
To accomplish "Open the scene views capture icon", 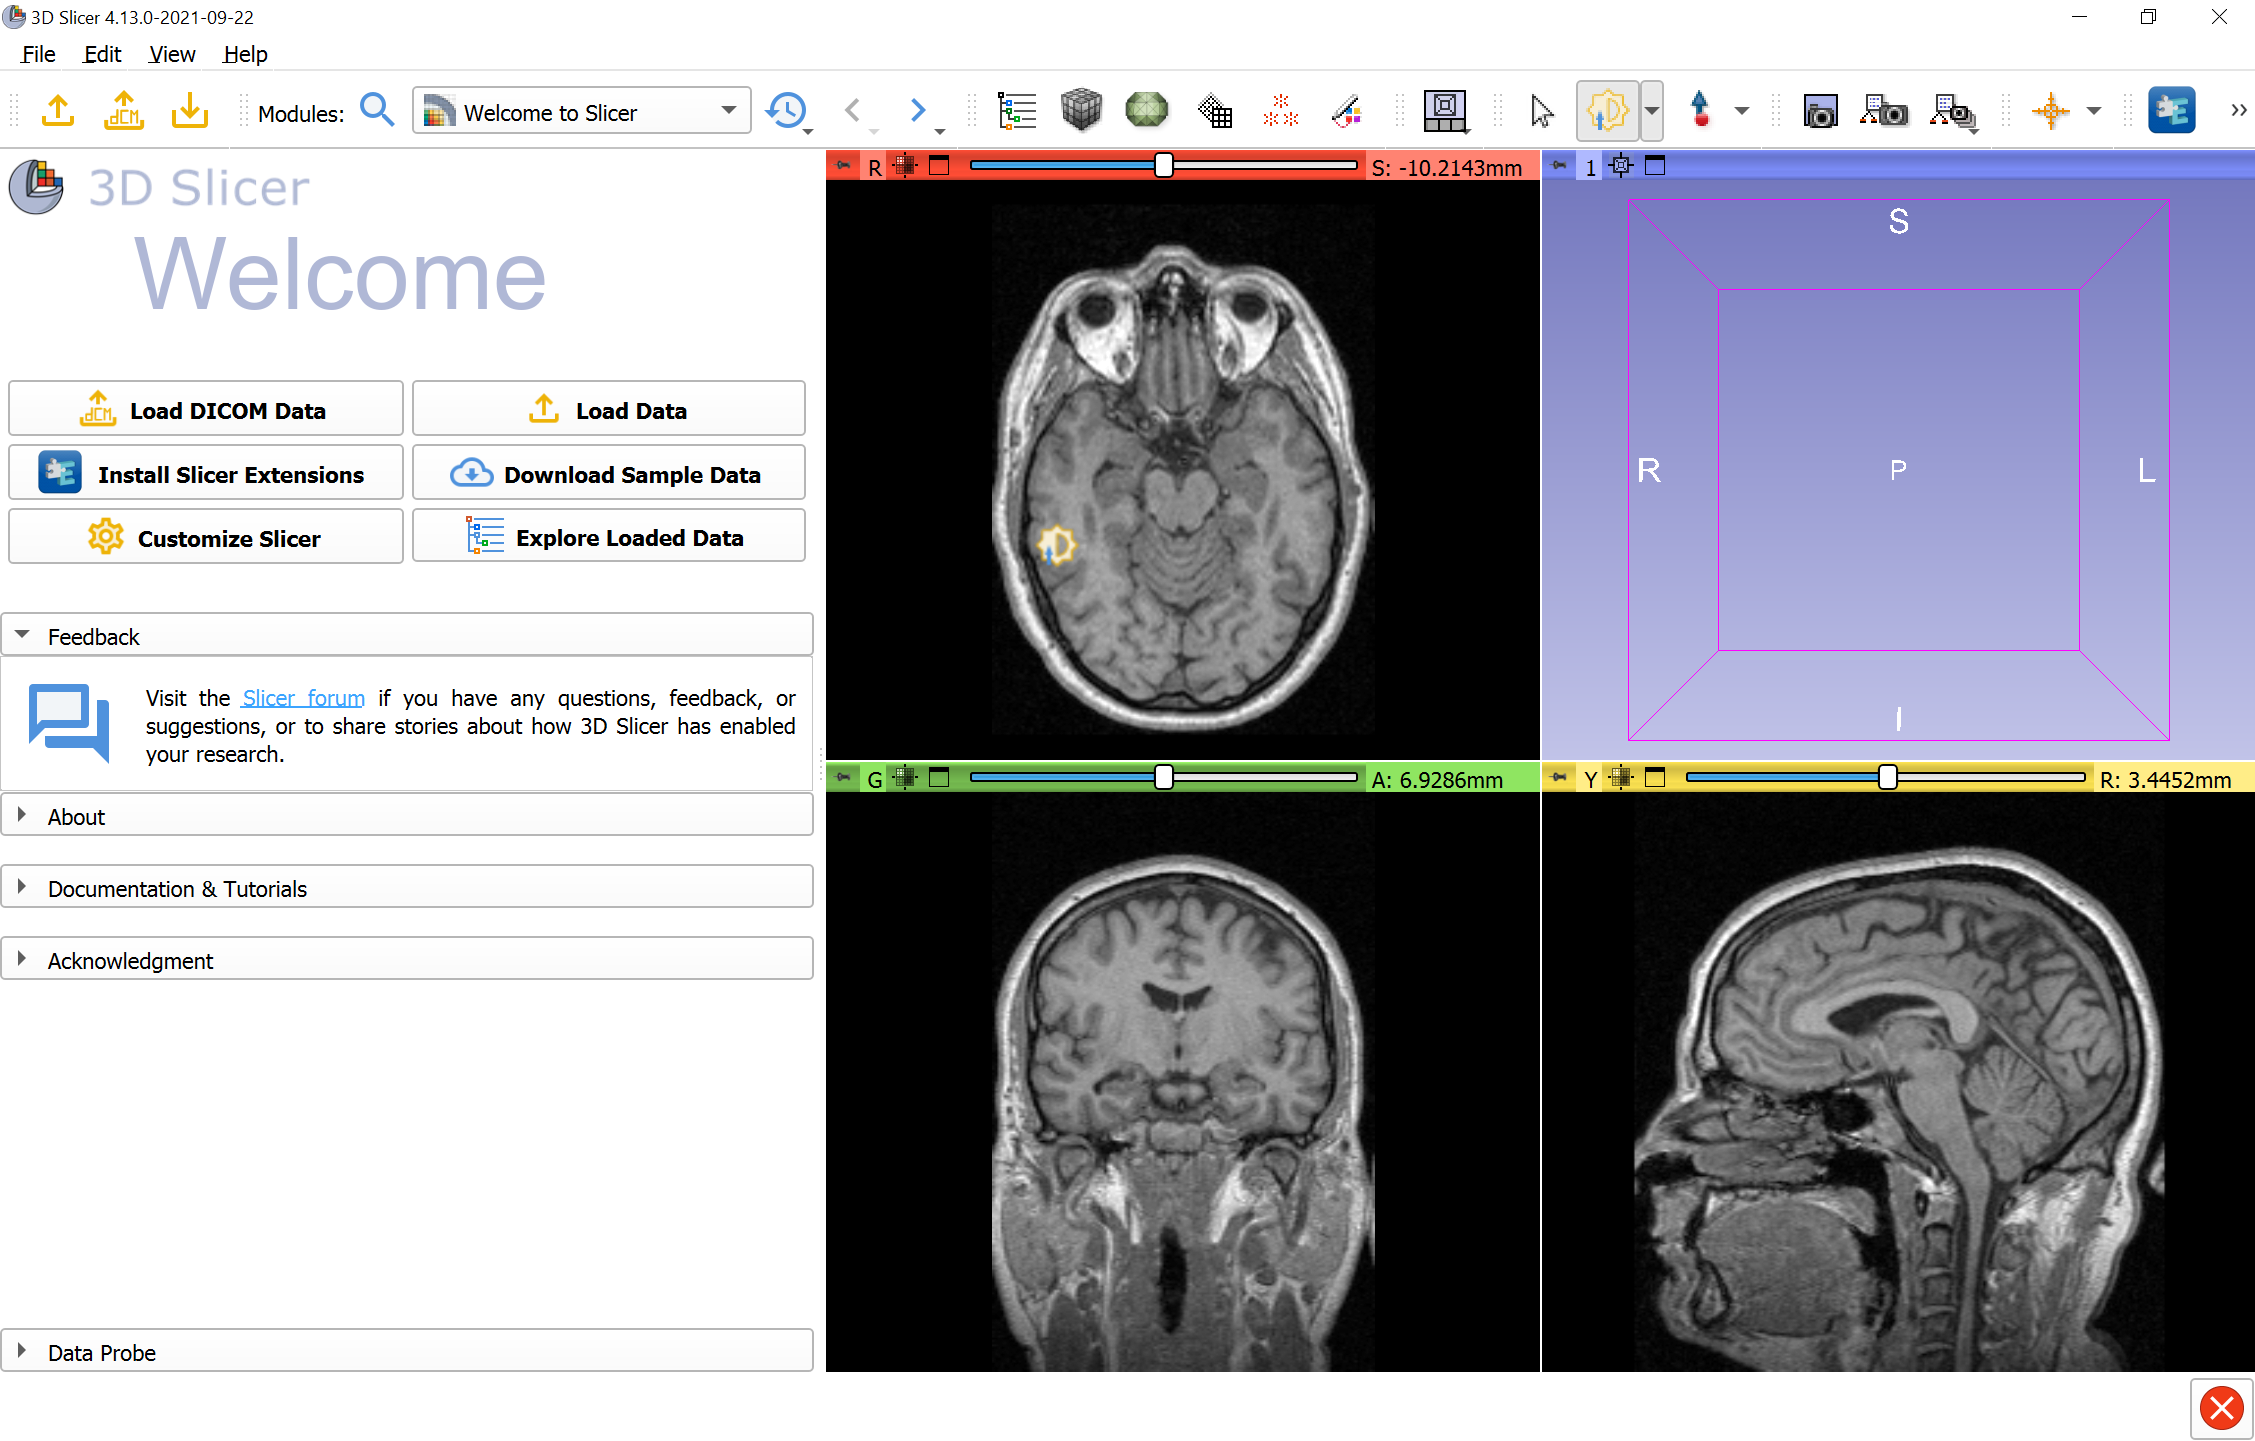I will [x=1885, y=111].
